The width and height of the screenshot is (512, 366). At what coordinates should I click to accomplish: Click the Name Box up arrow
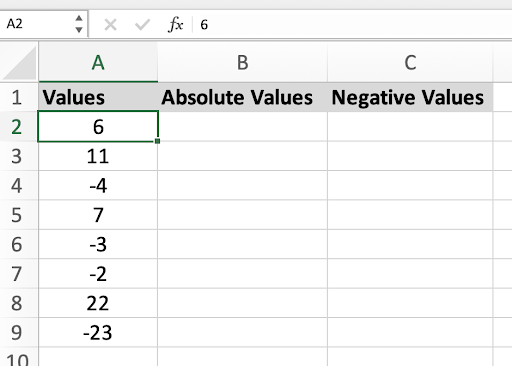pyautogui.click(x=79, y=18)
